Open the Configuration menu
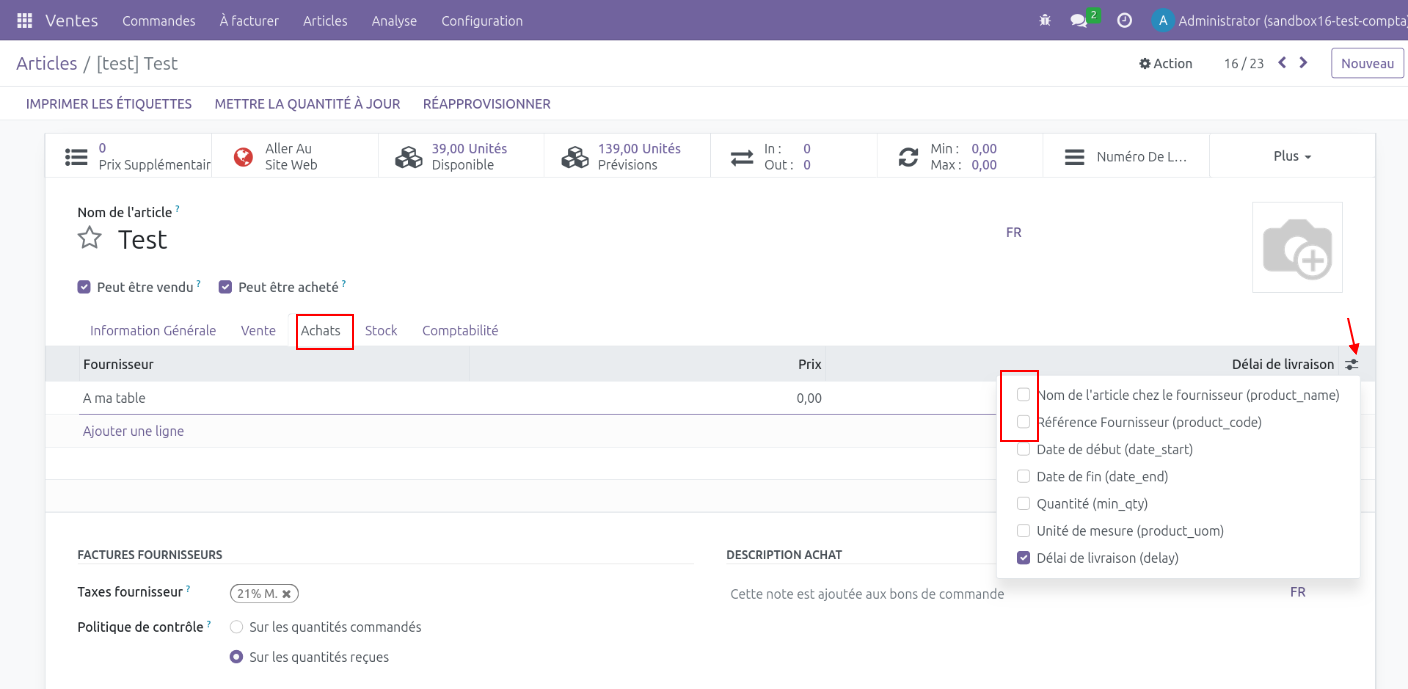Image resolution: width=1408 pixels, height=689 pixels. pyautogui.click(x=482, y=20)
